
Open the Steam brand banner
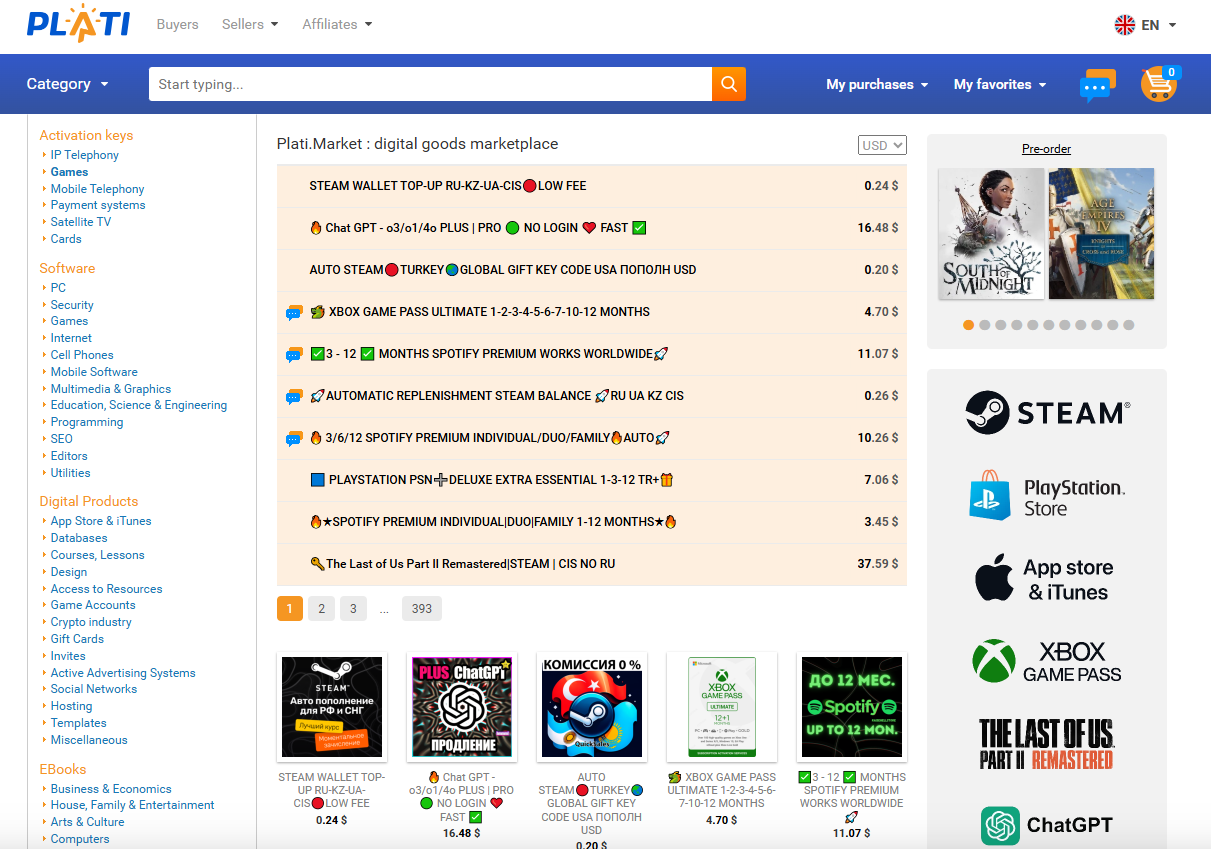[x=1047, y=412]
